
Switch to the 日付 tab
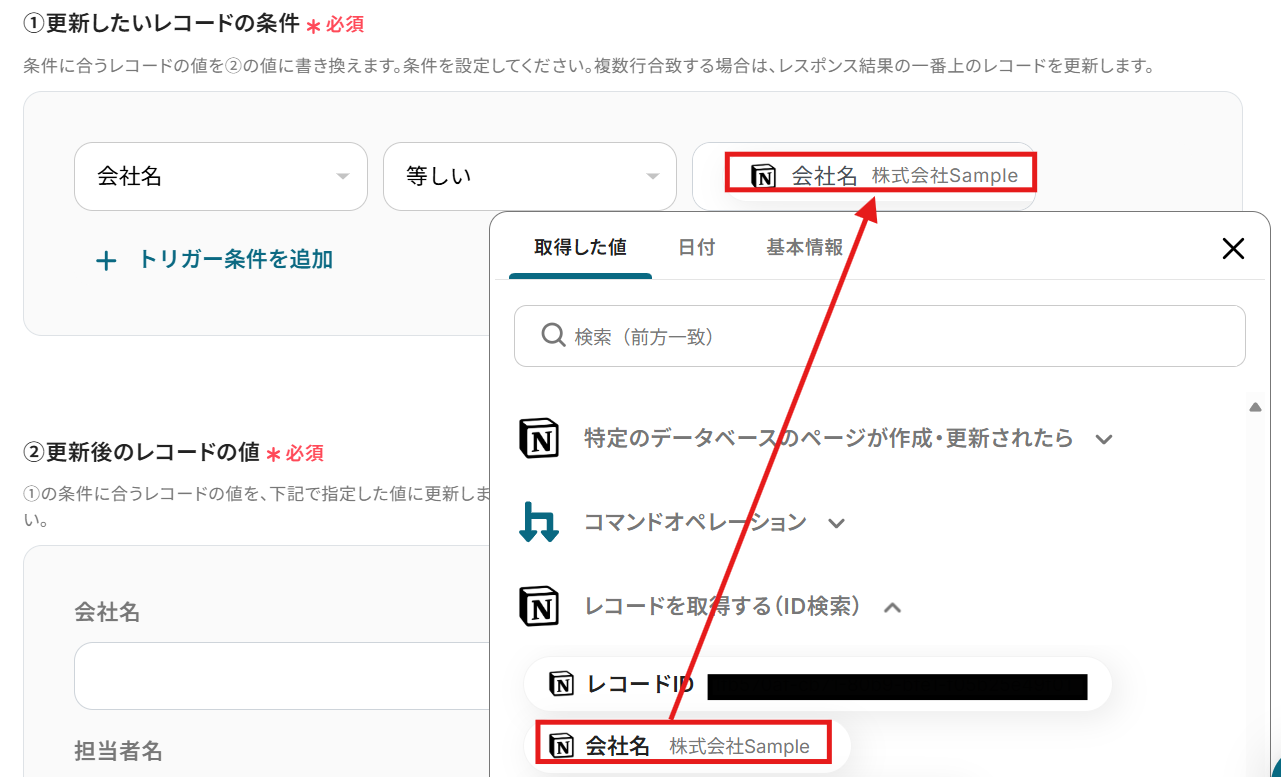click(x=696, y=247)
